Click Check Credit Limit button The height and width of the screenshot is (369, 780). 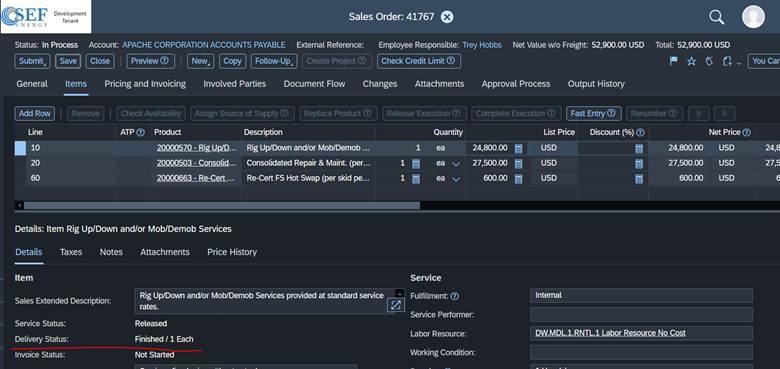pyautogui.click(x=418, y=61)
